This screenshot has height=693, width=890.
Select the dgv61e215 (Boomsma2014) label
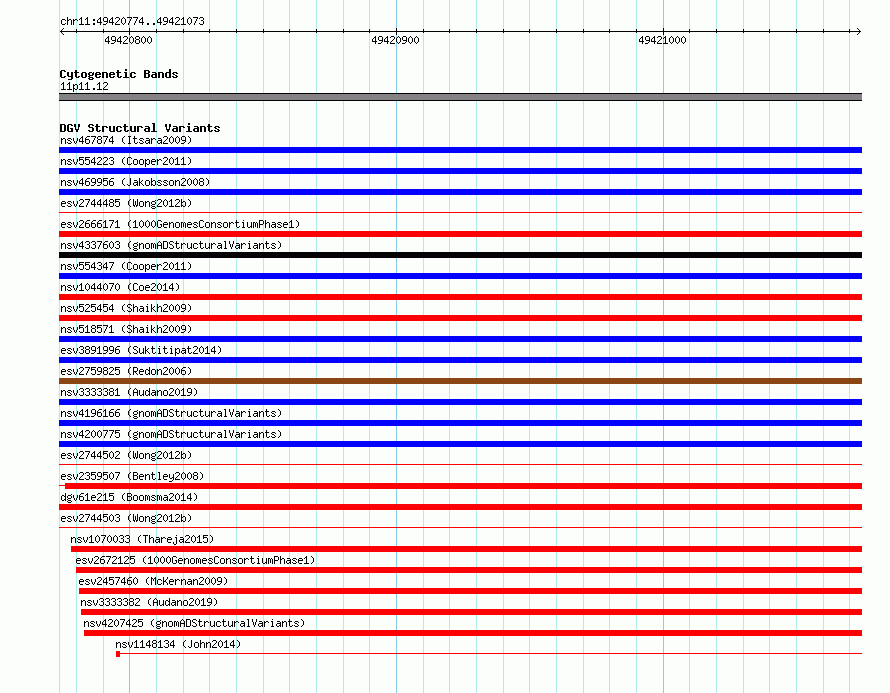point(129,497)
